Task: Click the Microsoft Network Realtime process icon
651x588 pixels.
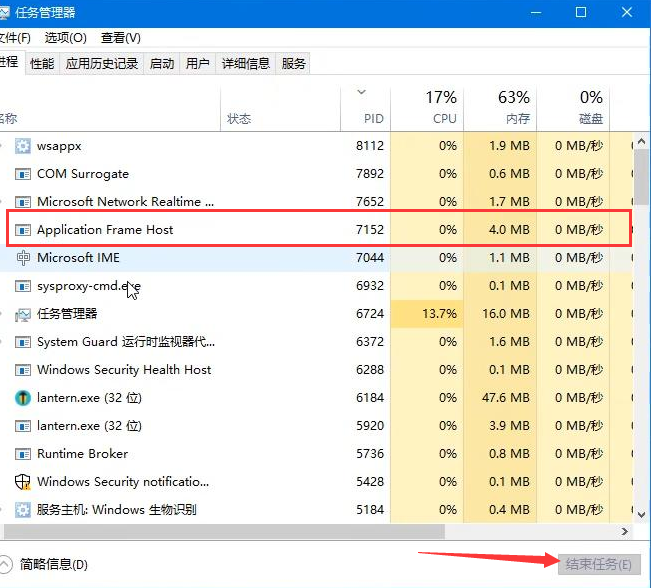Action: [23, 202]
